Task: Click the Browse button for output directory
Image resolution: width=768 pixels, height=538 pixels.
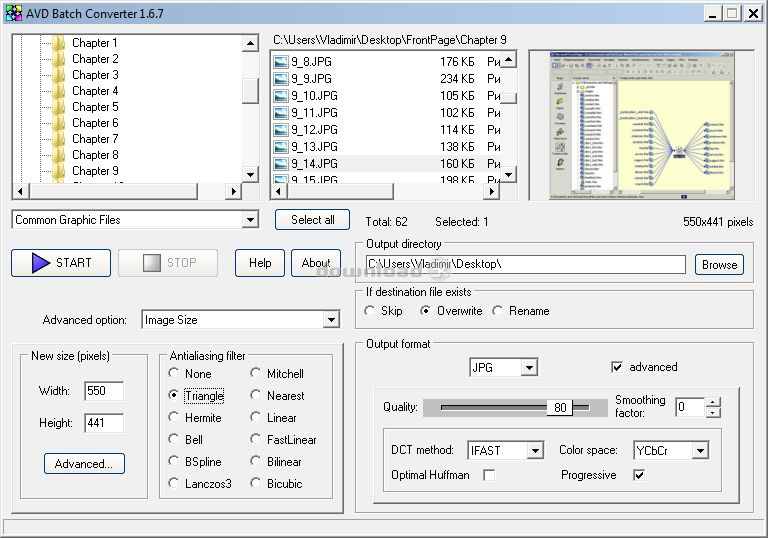Action: 719,265
